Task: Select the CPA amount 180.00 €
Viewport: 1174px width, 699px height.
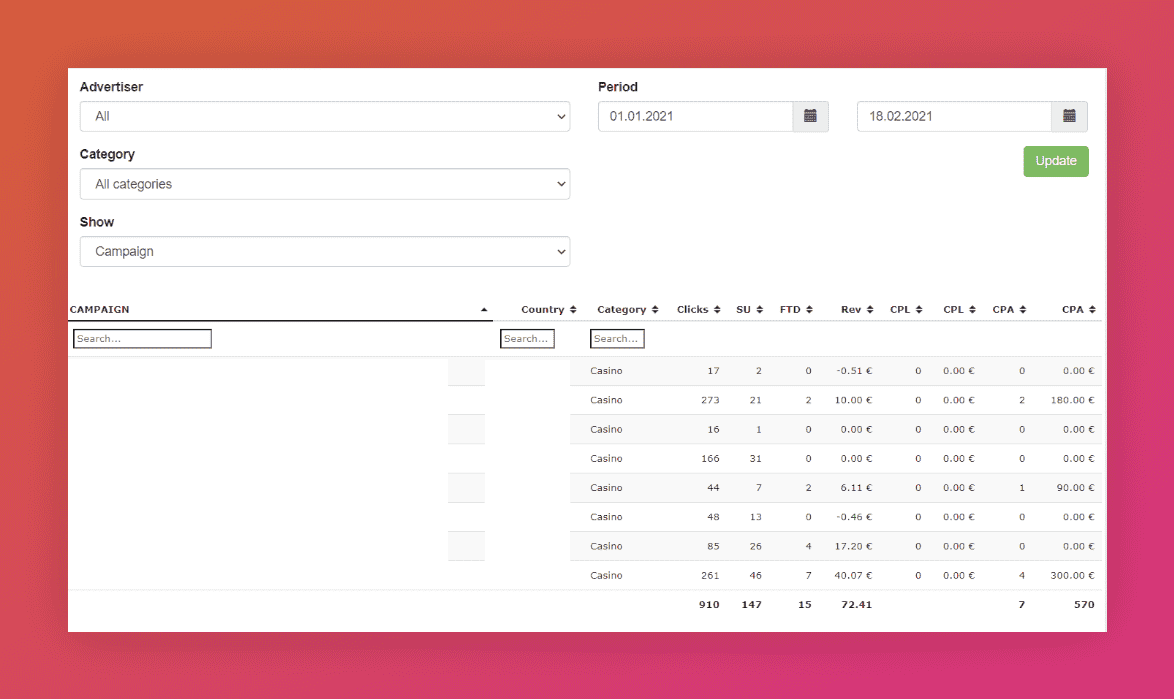Action: (1072, 400)
